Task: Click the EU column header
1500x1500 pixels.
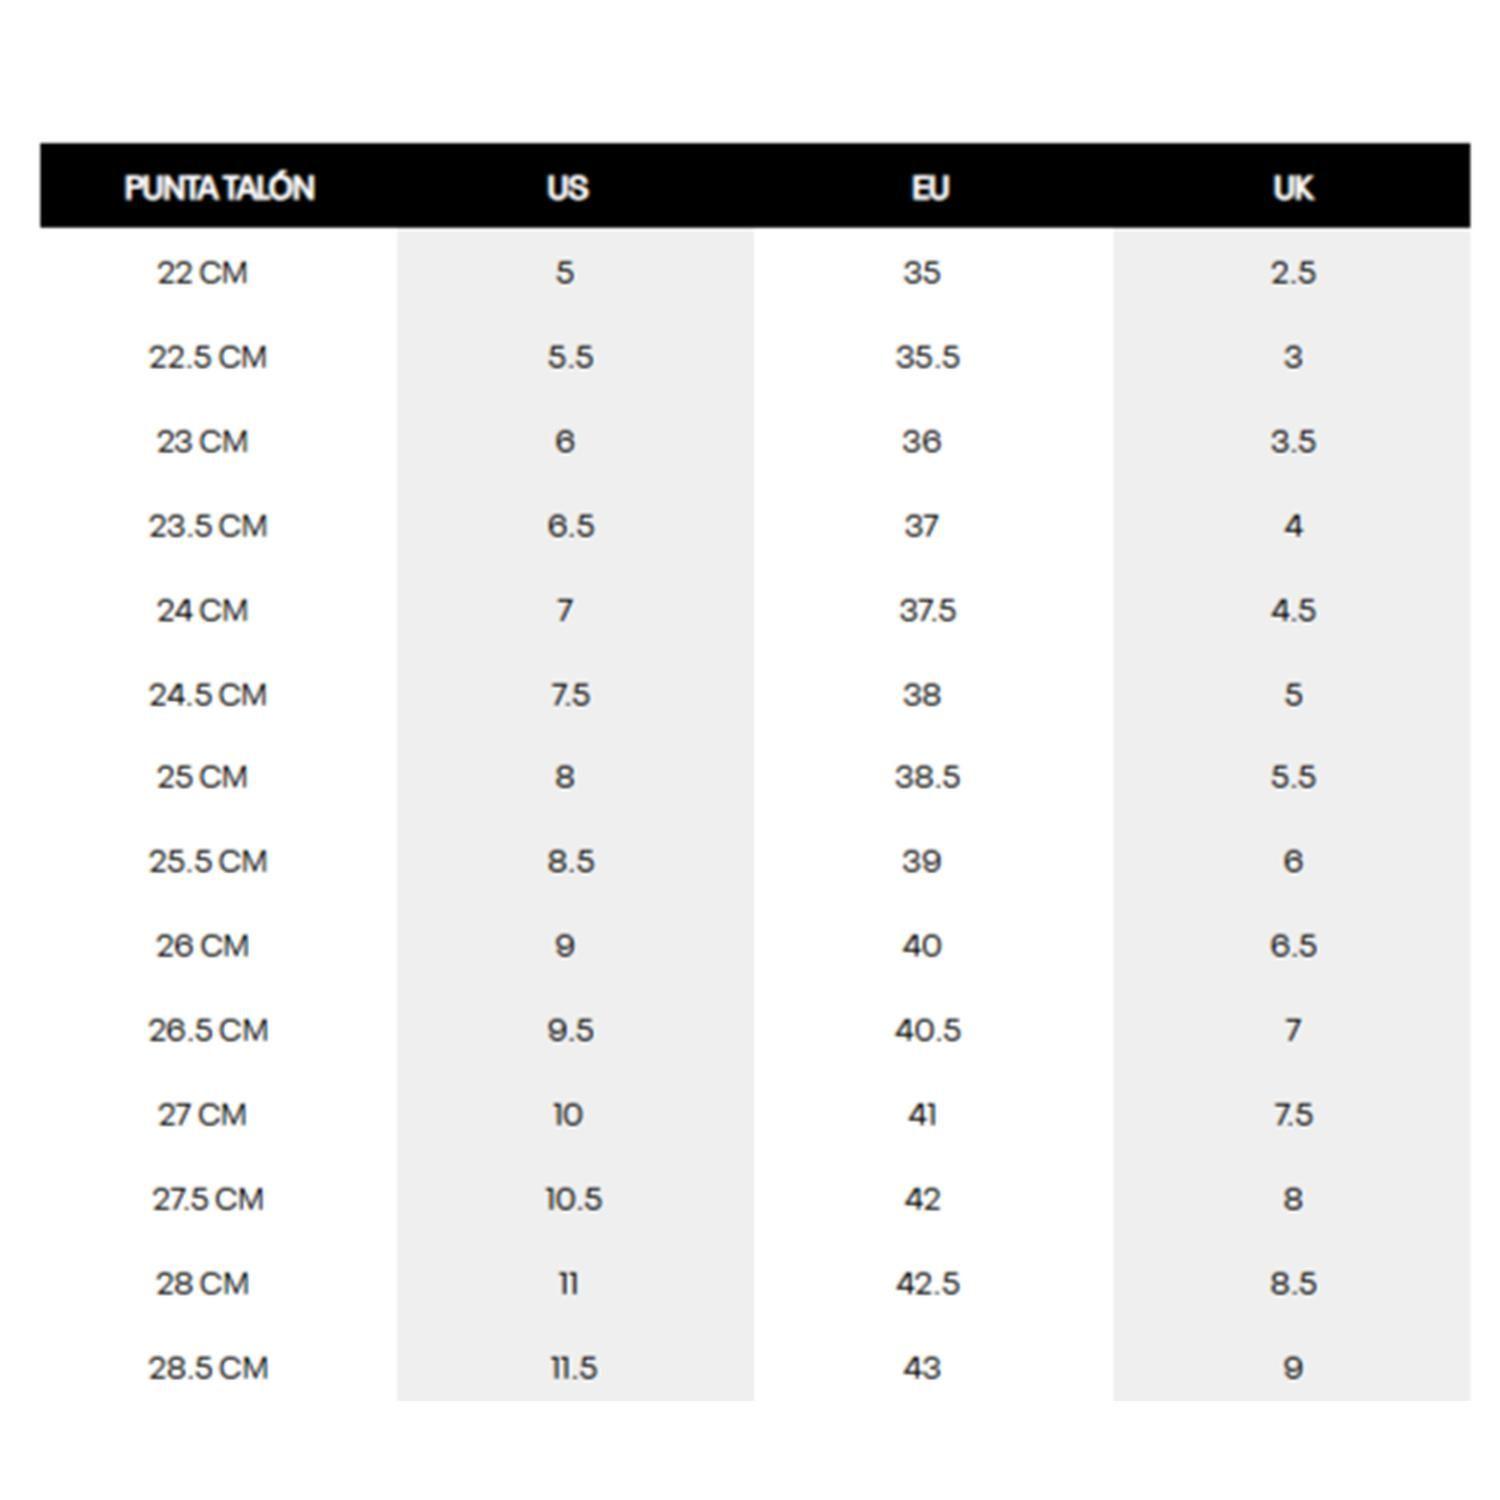Action: [930, 188]
